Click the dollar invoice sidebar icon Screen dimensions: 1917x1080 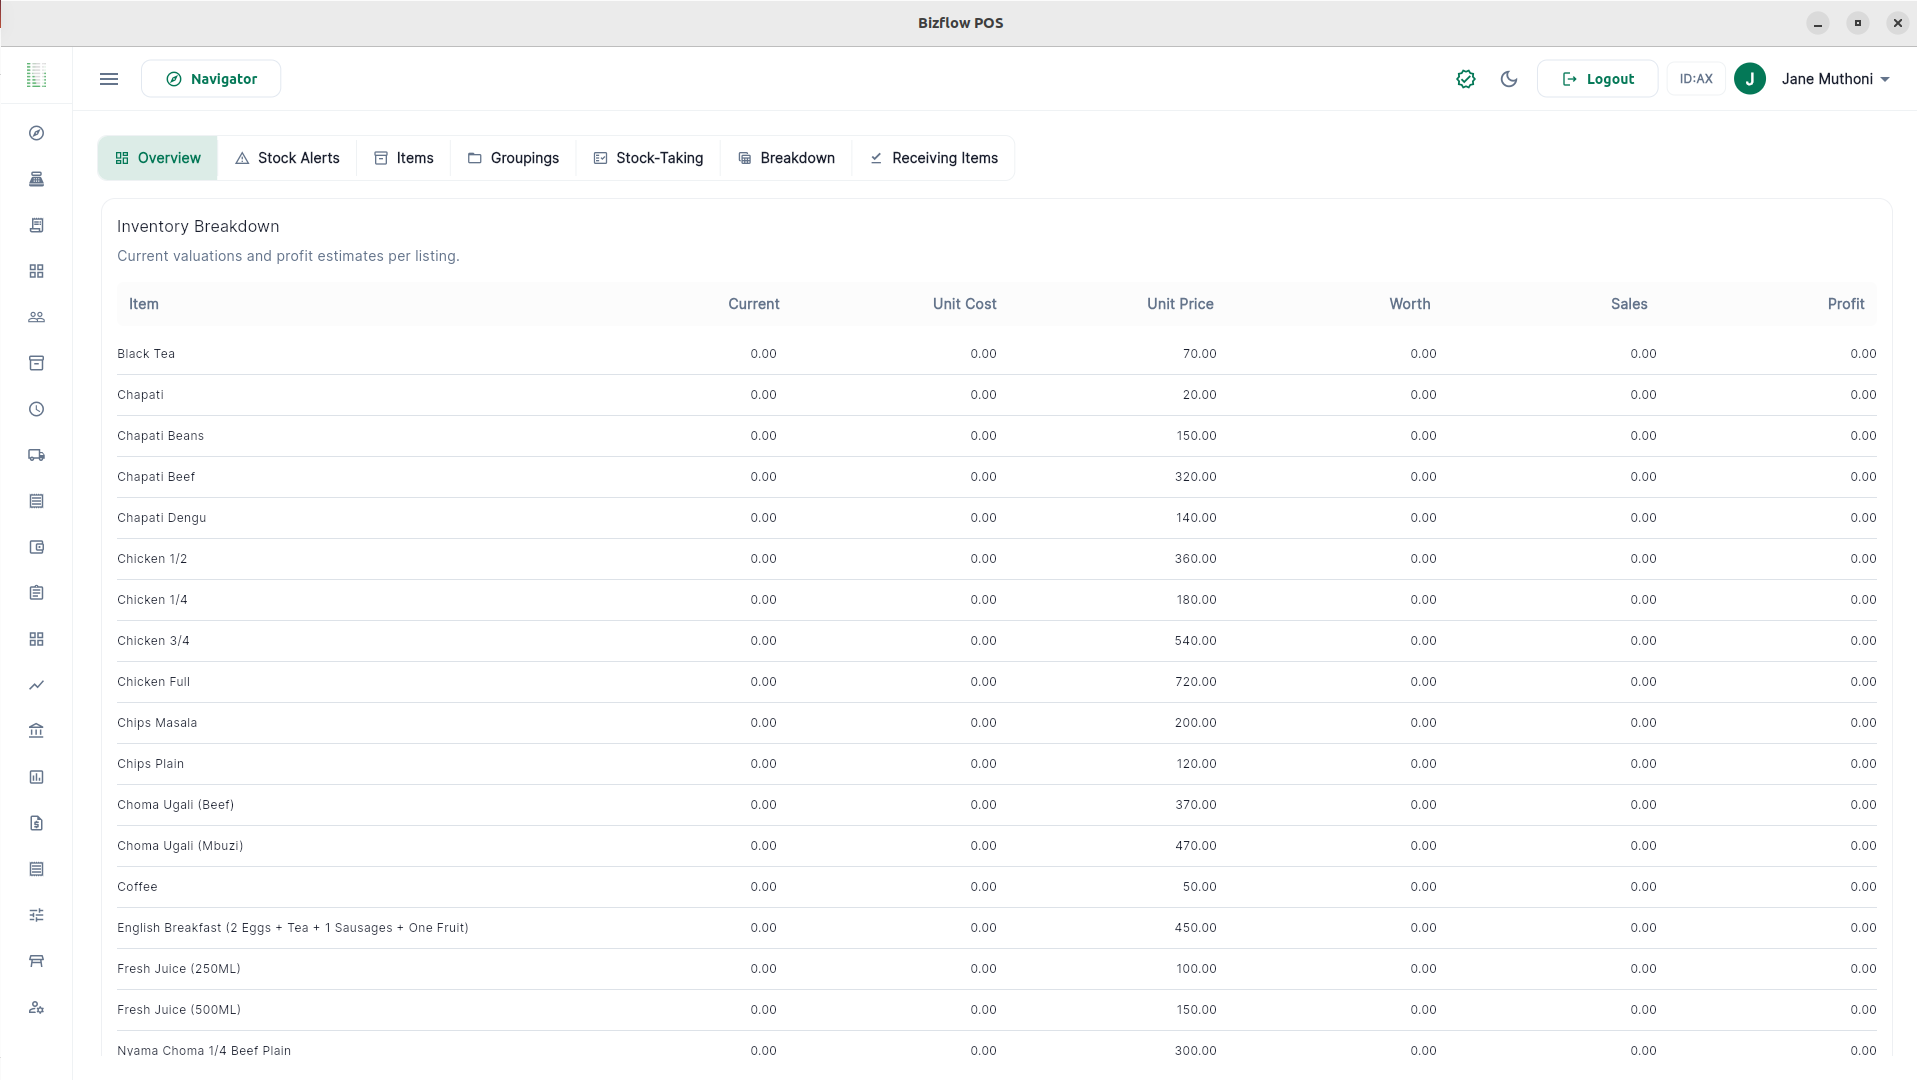(x=36, y=823)
